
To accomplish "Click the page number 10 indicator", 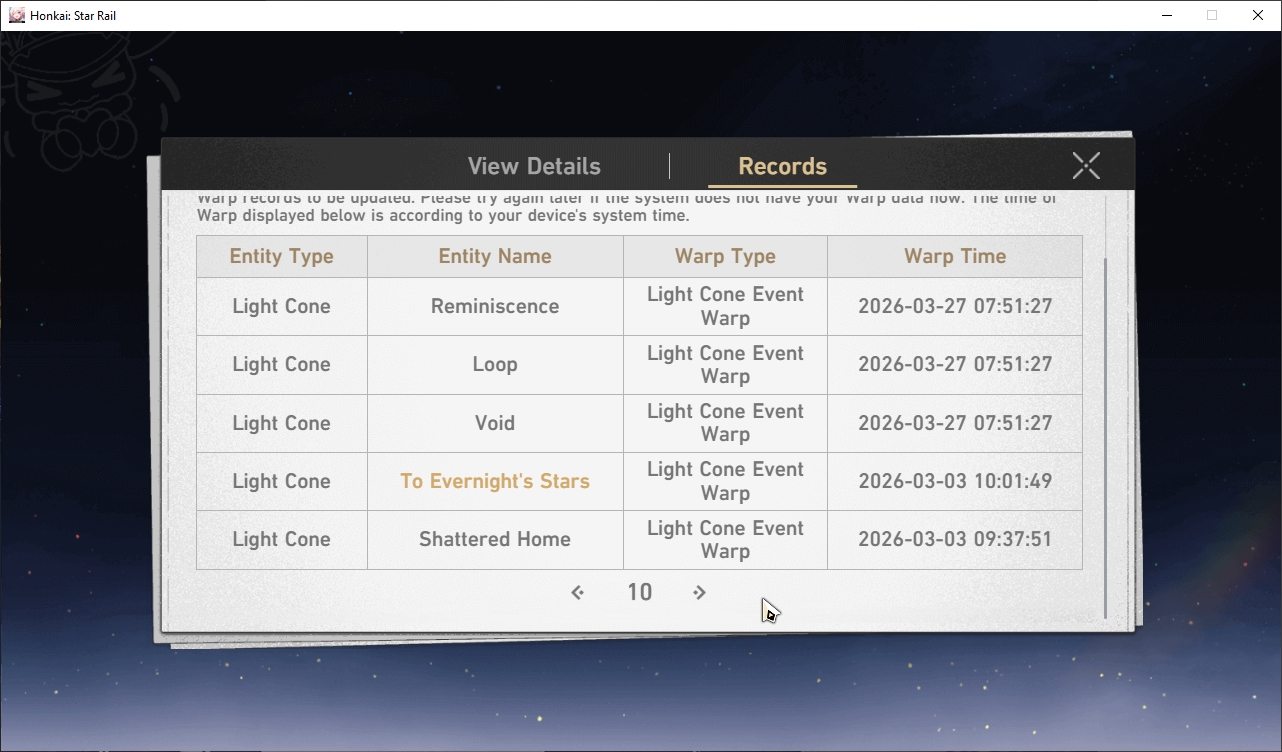I will click(x=639, y=592).
